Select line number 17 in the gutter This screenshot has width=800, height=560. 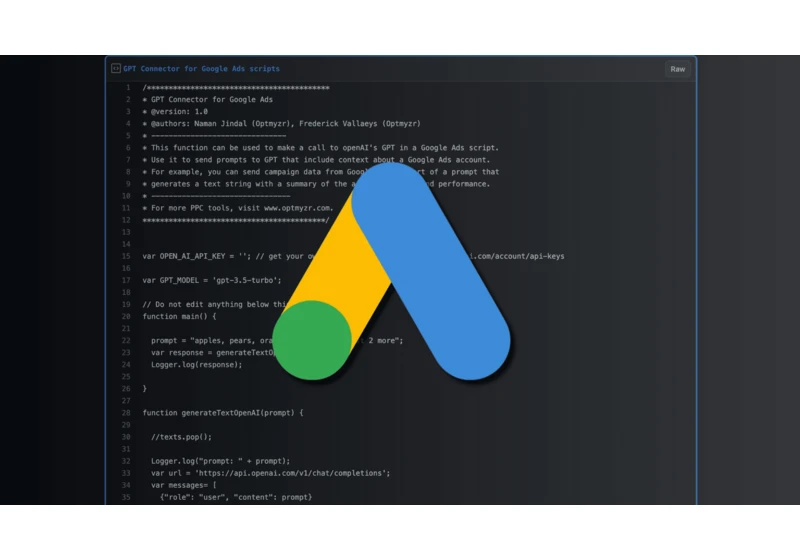click(x=126, y=281)
